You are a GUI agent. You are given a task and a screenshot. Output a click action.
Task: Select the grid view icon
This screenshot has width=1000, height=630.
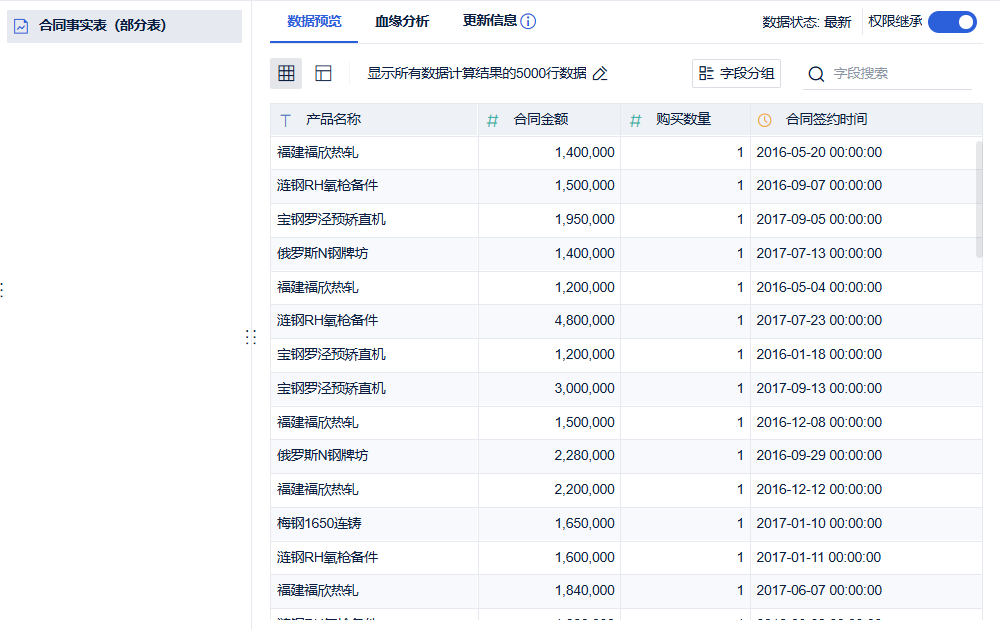click(x=285, y=73)
